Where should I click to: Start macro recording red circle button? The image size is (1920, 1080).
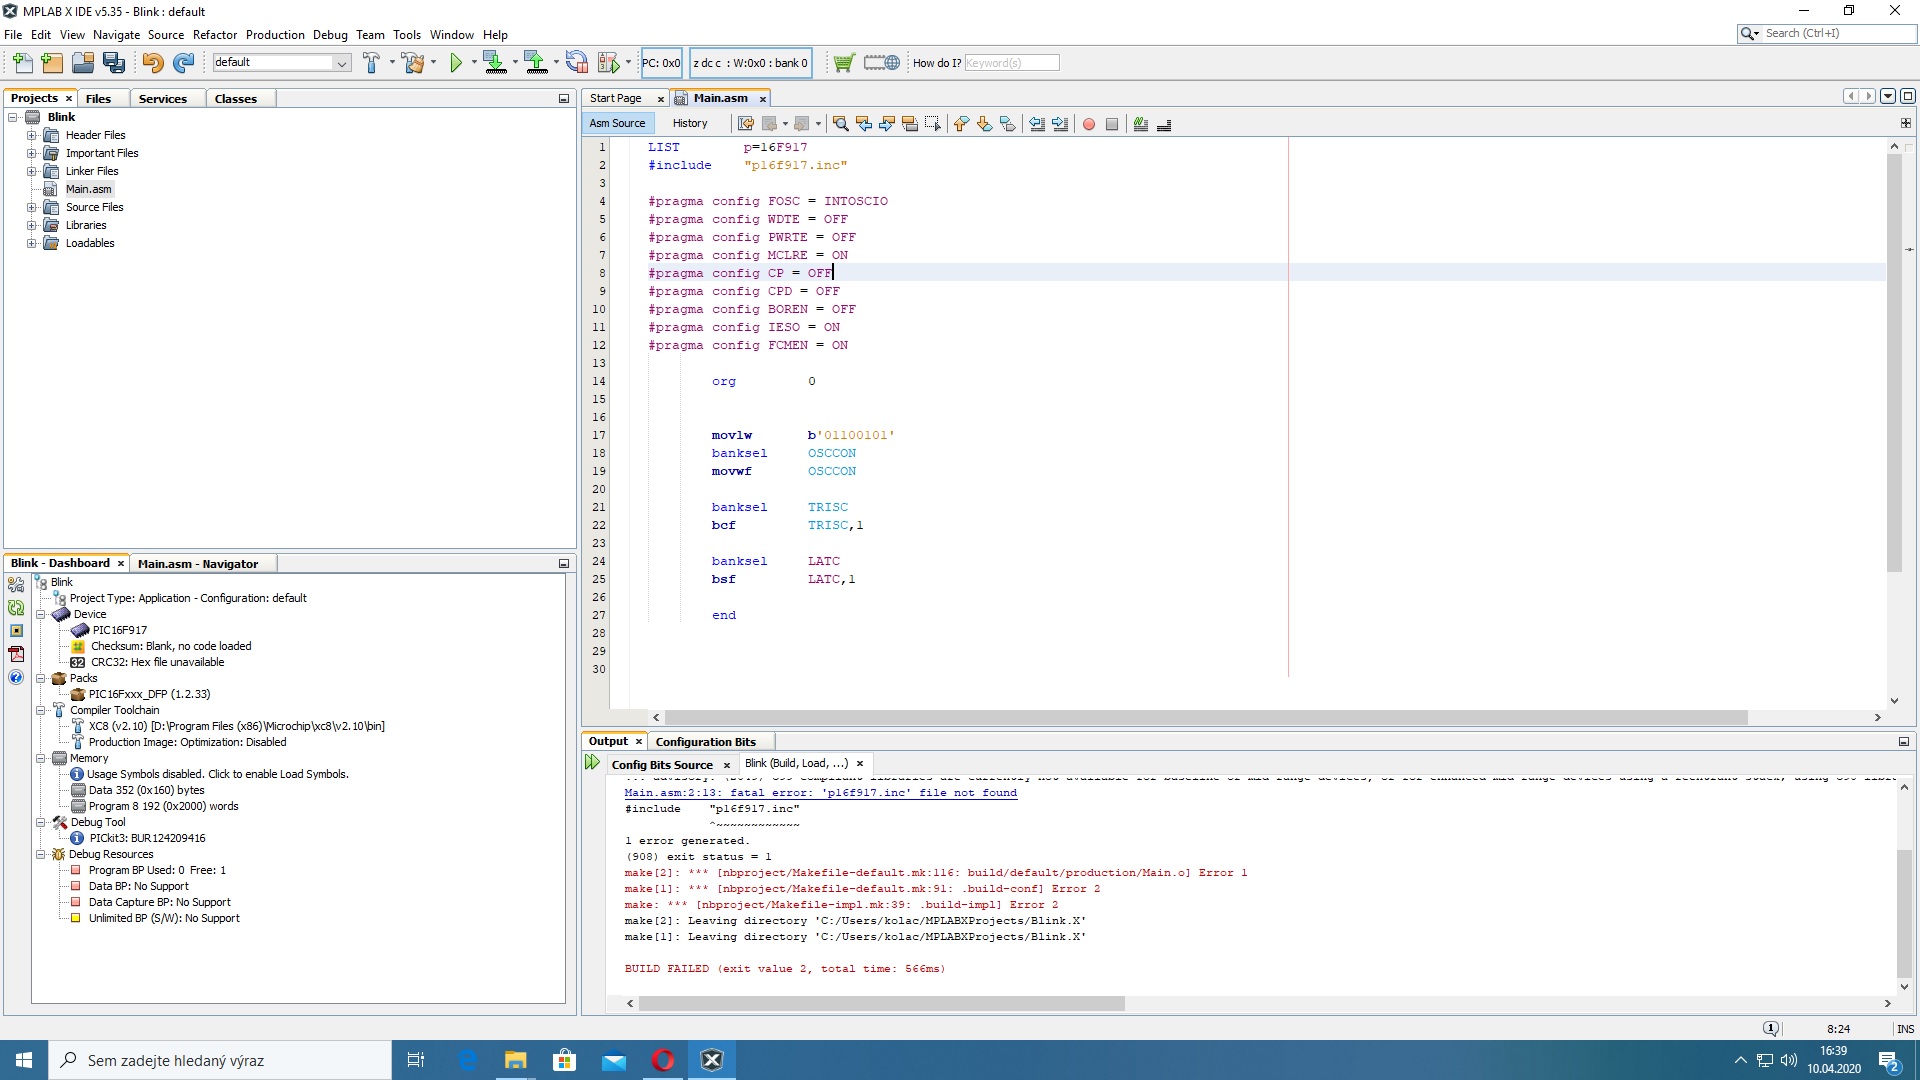[x=1089, y=124]
